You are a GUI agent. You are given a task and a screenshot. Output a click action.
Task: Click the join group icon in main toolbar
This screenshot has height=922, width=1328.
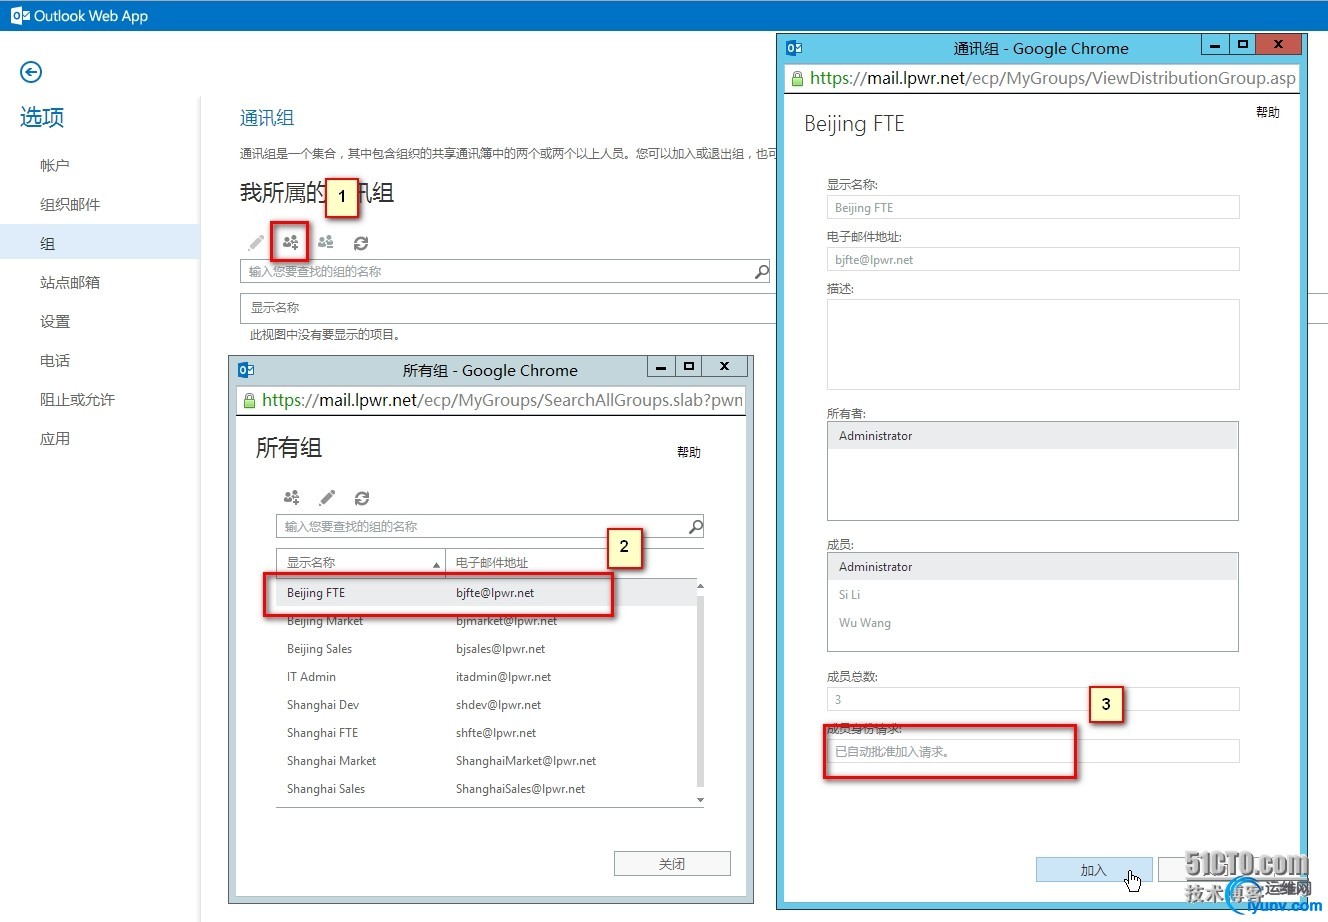point(290,242)
